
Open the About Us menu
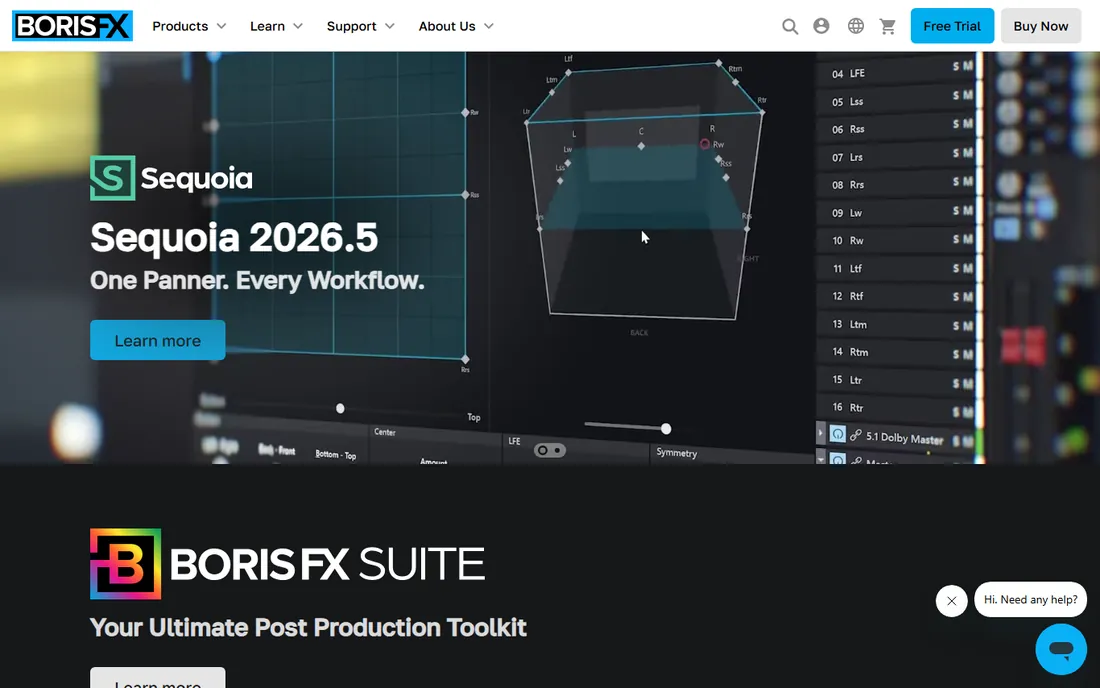(456, 26)
